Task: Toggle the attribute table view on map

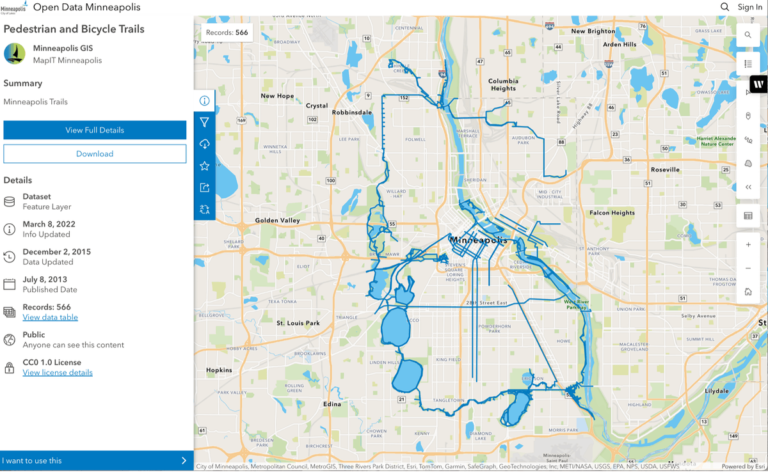Action: tap(748, 215)
